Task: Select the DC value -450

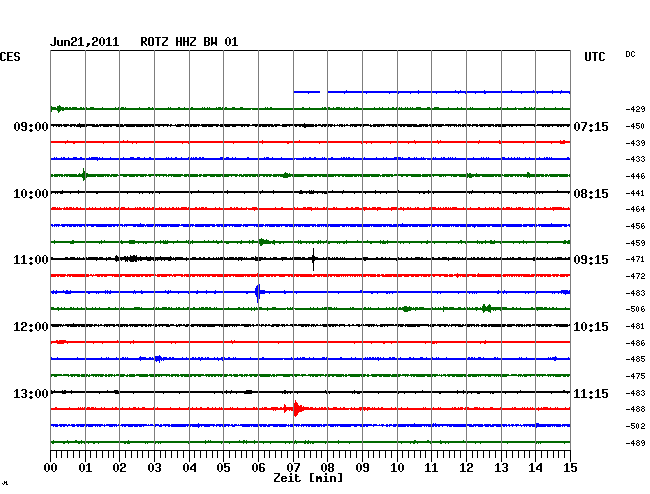Action: pyautogui.click(x=635, y=126)
